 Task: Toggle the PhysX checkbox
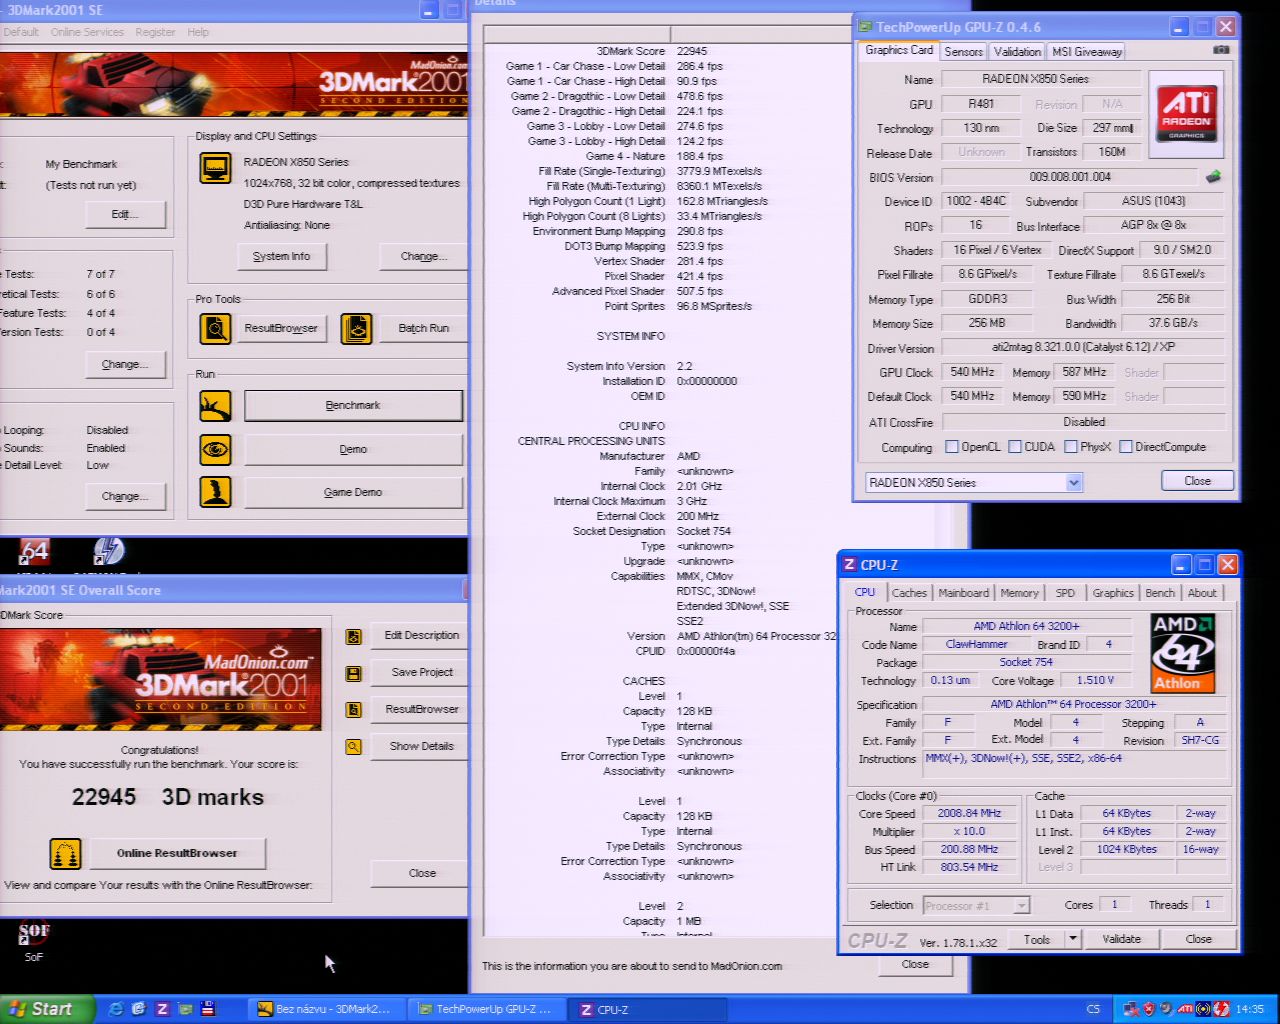(x=1071, y=447)
